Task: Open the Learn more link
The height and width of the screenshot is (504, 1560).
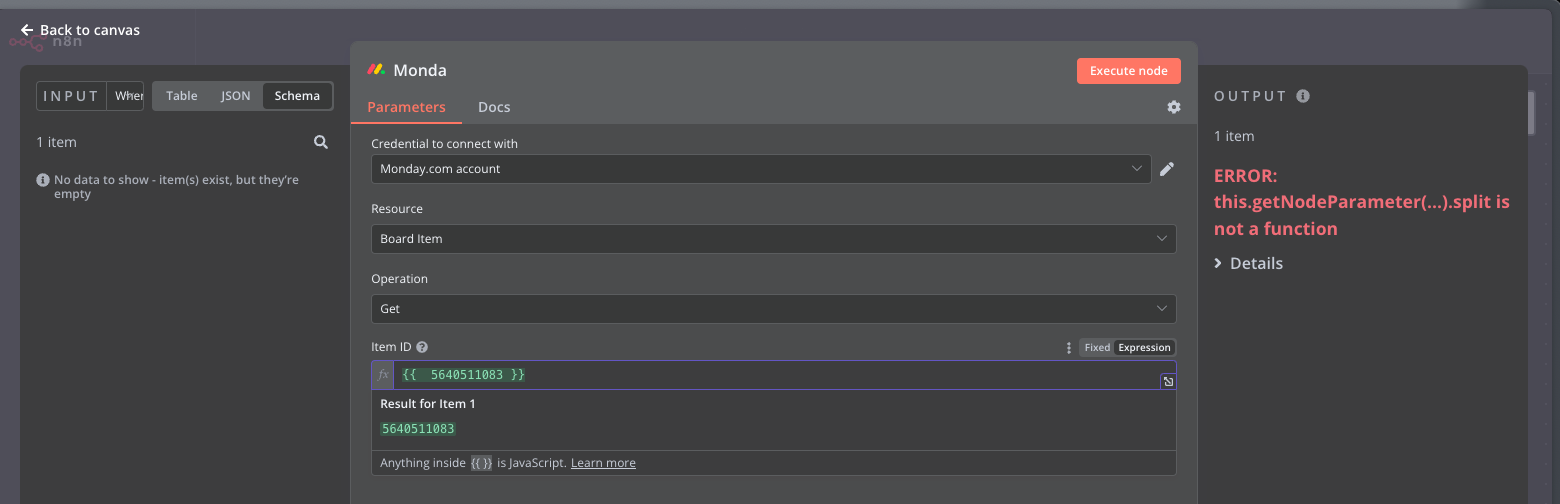Action: pyautogui.click(x=603, y=463)
